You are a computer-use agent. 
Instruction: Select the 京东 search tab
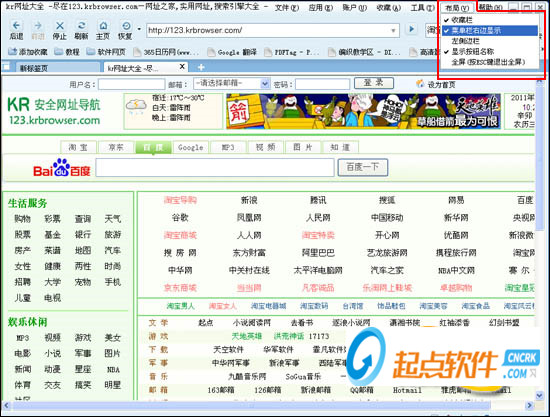tap(116, 147)
